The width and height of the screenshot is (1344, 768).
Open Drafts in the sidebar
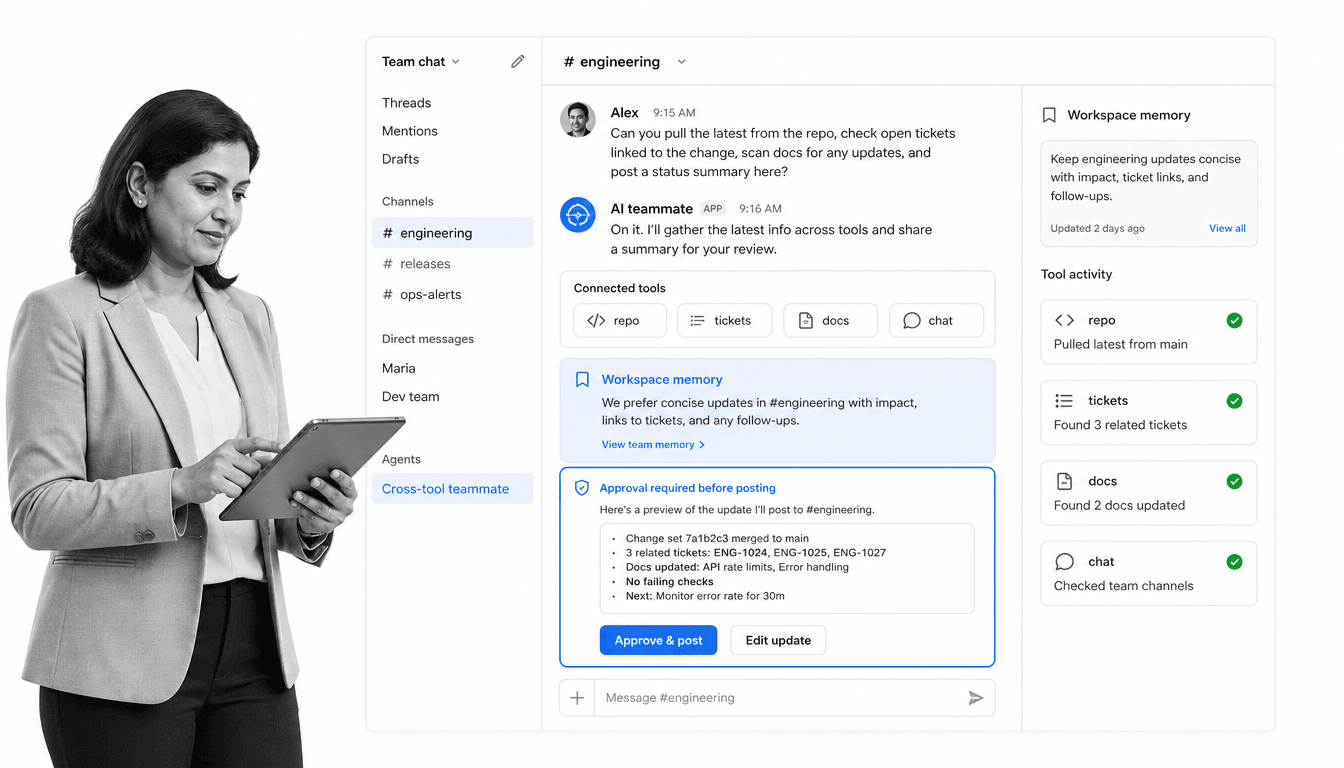400,159
